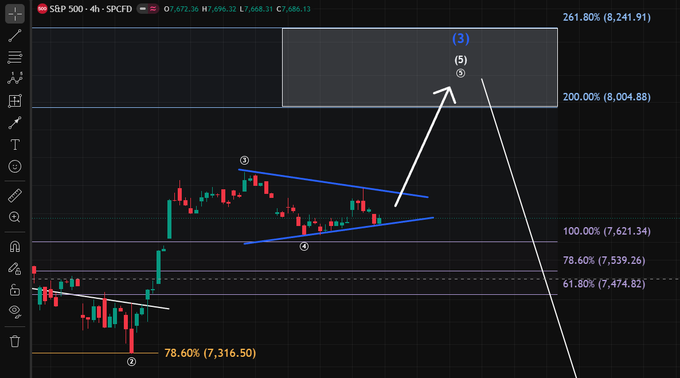The image size is (680, 378).
Task: Open the Fibonacci and Gann tools group
Action: coord(15,57)
